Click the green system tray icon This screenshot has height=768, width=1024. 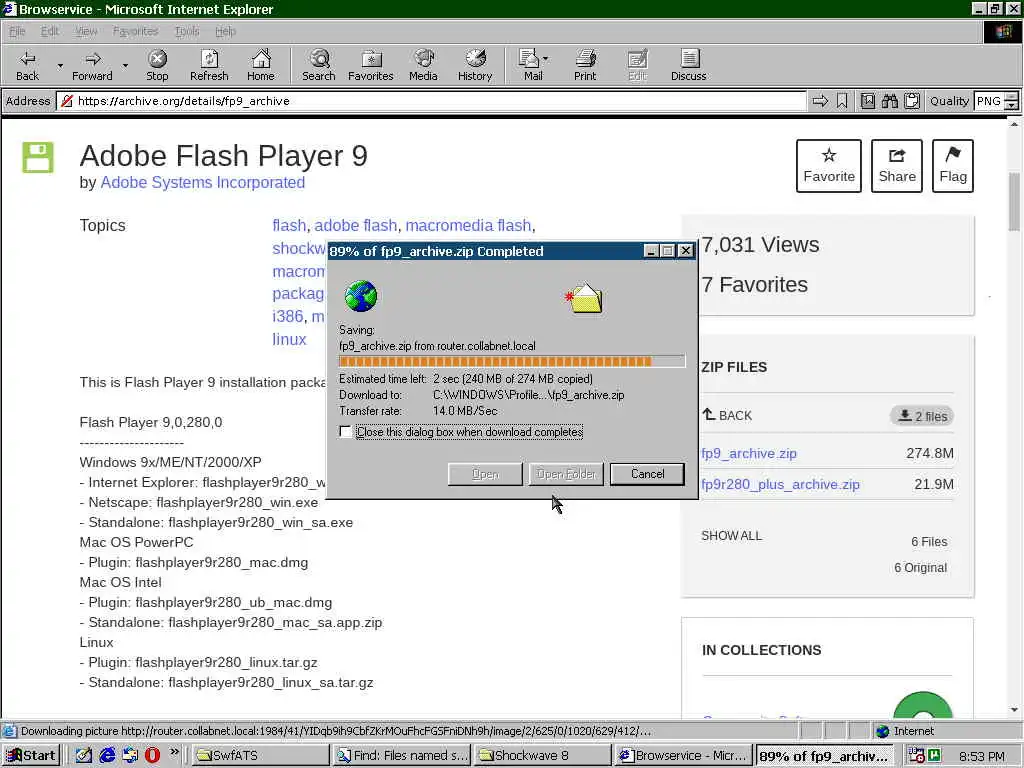click(x=934, y=756)
